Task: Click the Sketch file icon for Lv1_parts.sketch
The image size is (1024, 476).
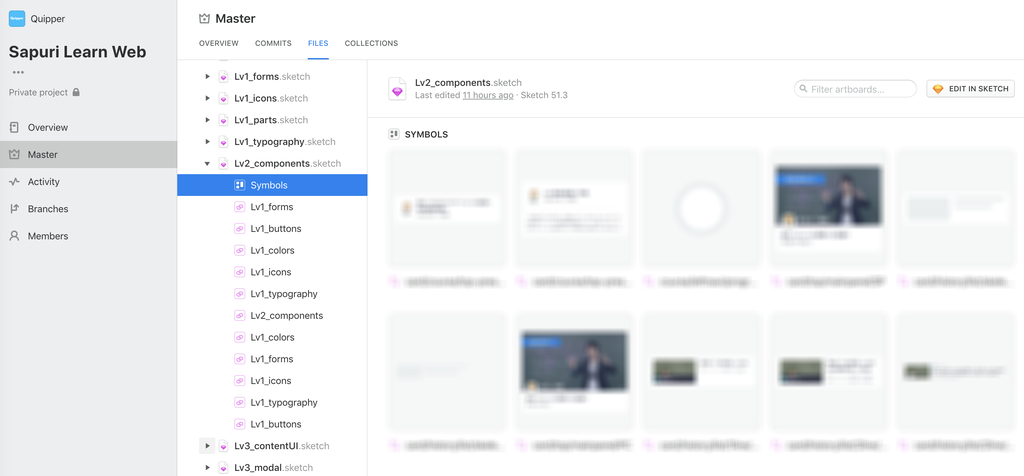Action: (223, 120)
